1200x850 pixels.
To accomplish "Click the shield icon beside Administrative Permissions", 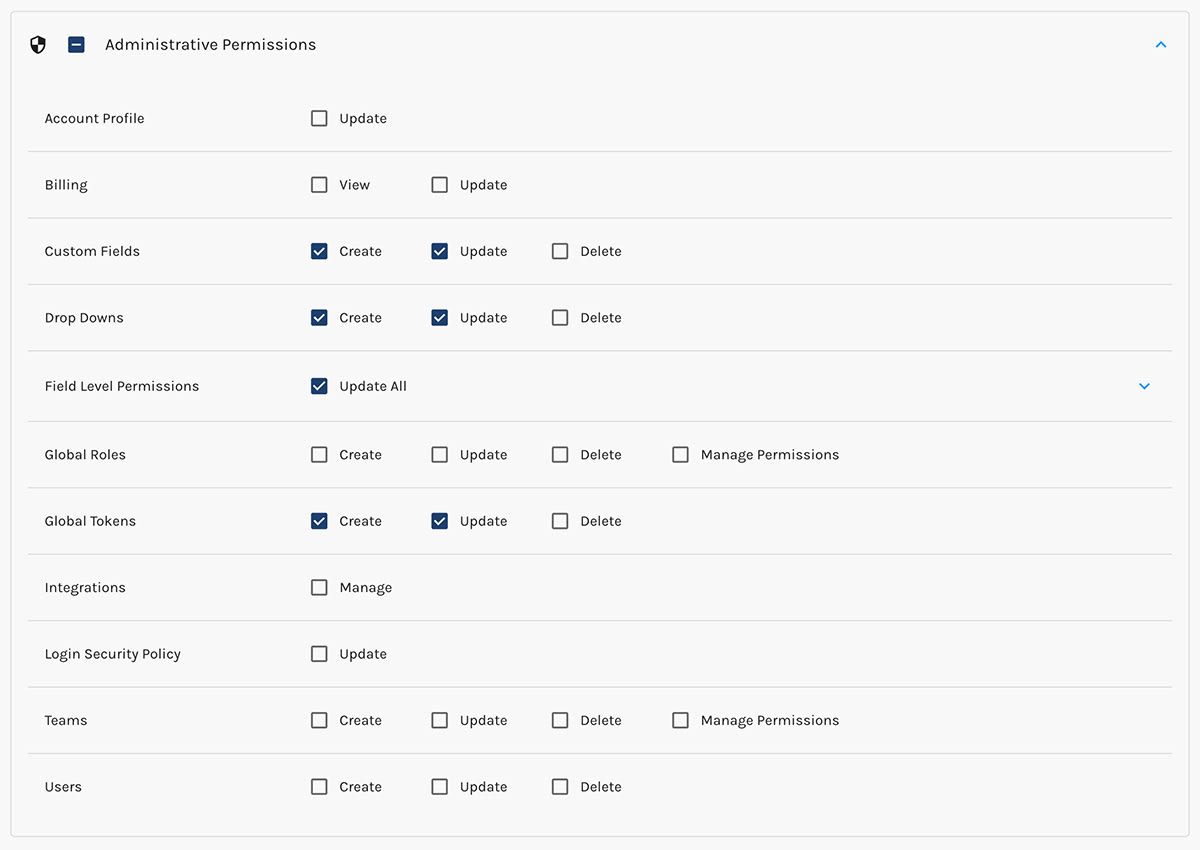I will (37, 44).
